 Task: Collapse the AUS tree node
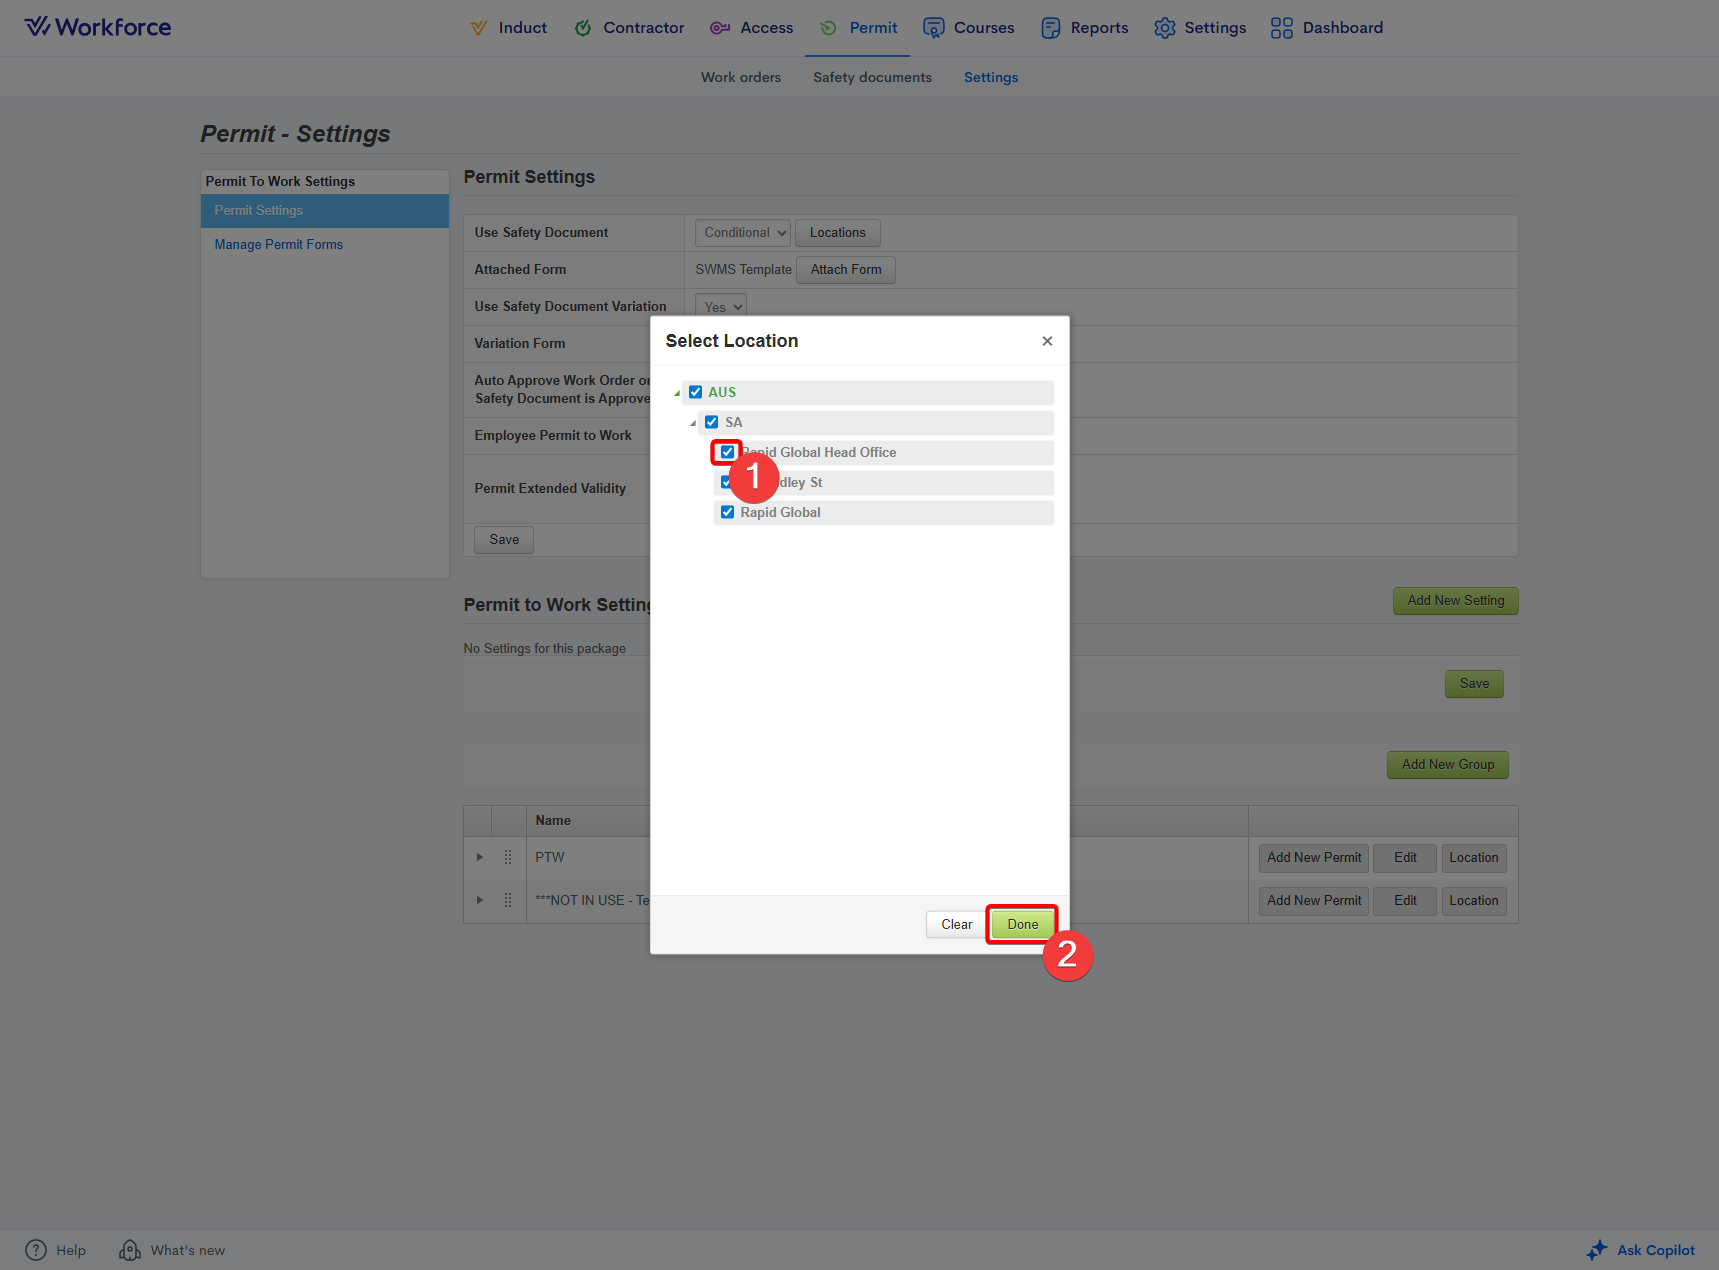click(677, 393)
